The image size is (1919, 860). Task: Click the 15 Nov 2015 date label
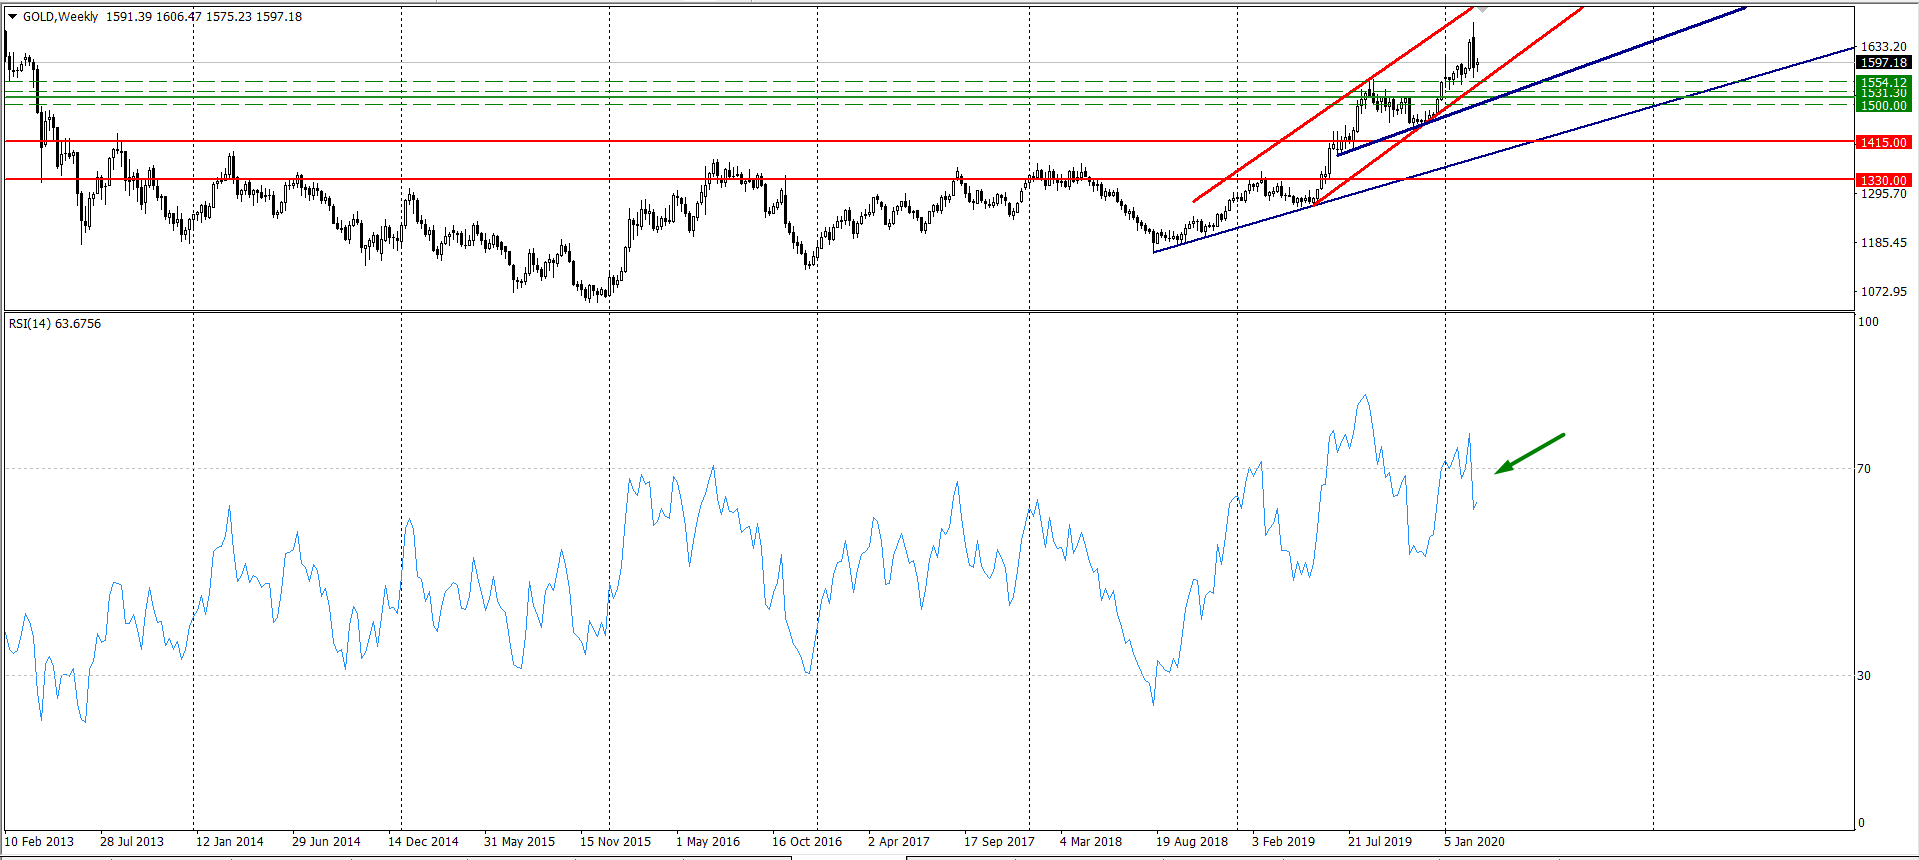click(615, 842)
